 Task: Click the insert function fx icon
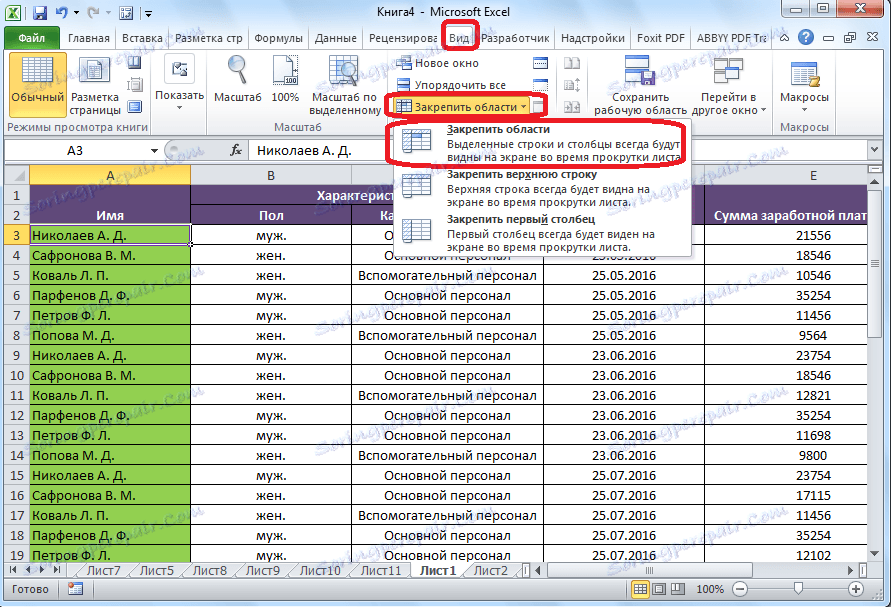coord(236,150)
